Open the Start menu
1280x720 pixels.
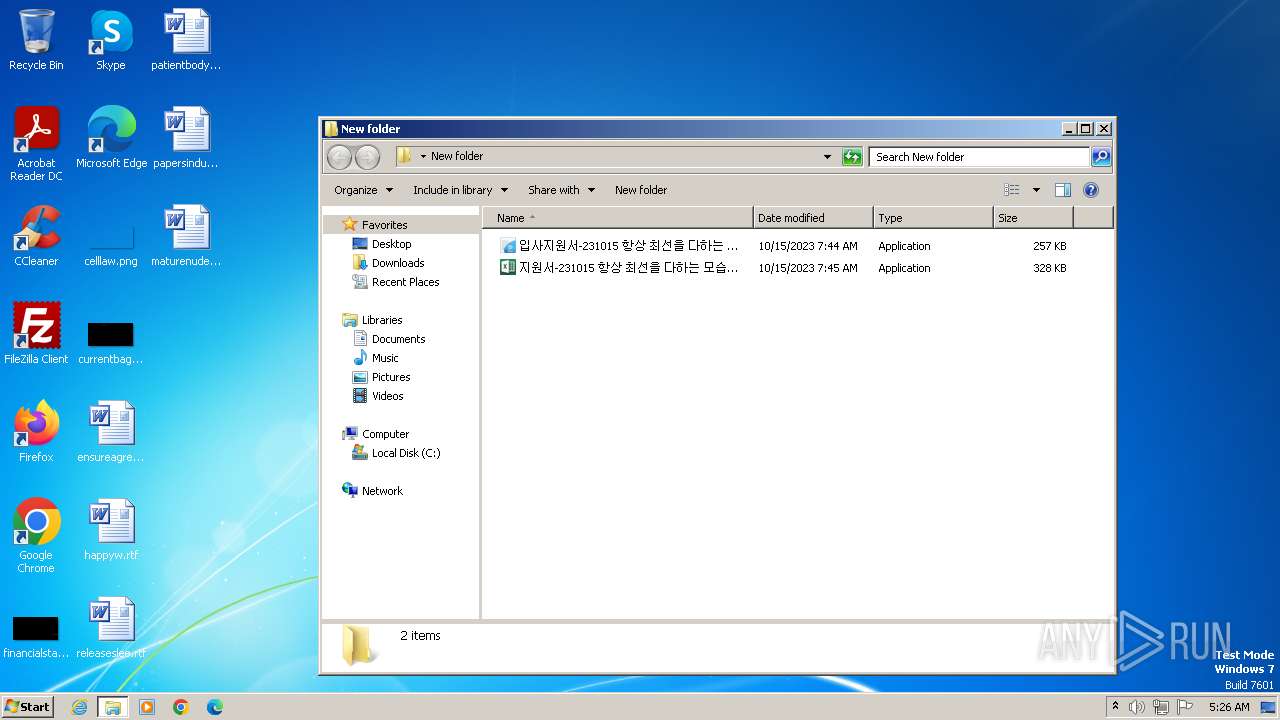(x=28, y=707)
